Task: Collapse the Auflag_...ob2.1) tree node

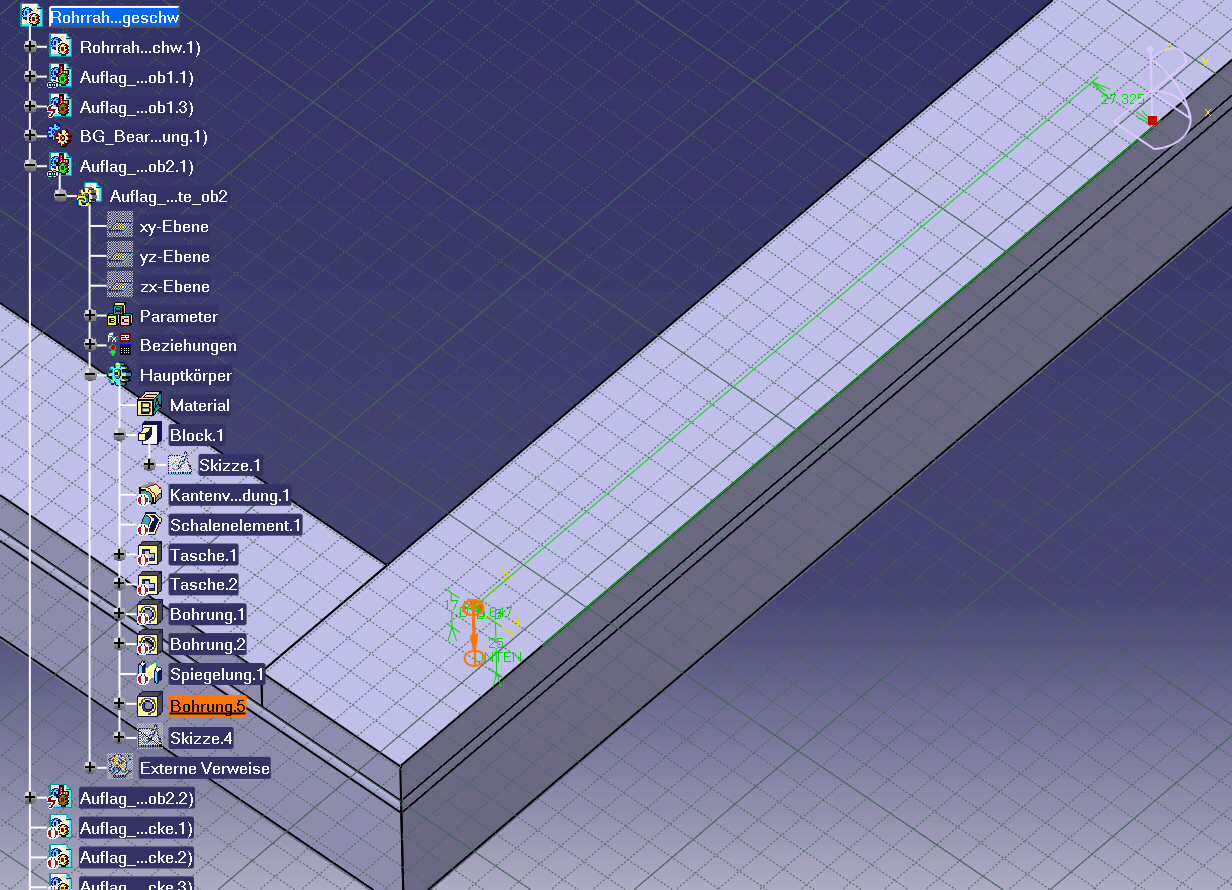Action: pyautogui.click(x=30, y=166)
